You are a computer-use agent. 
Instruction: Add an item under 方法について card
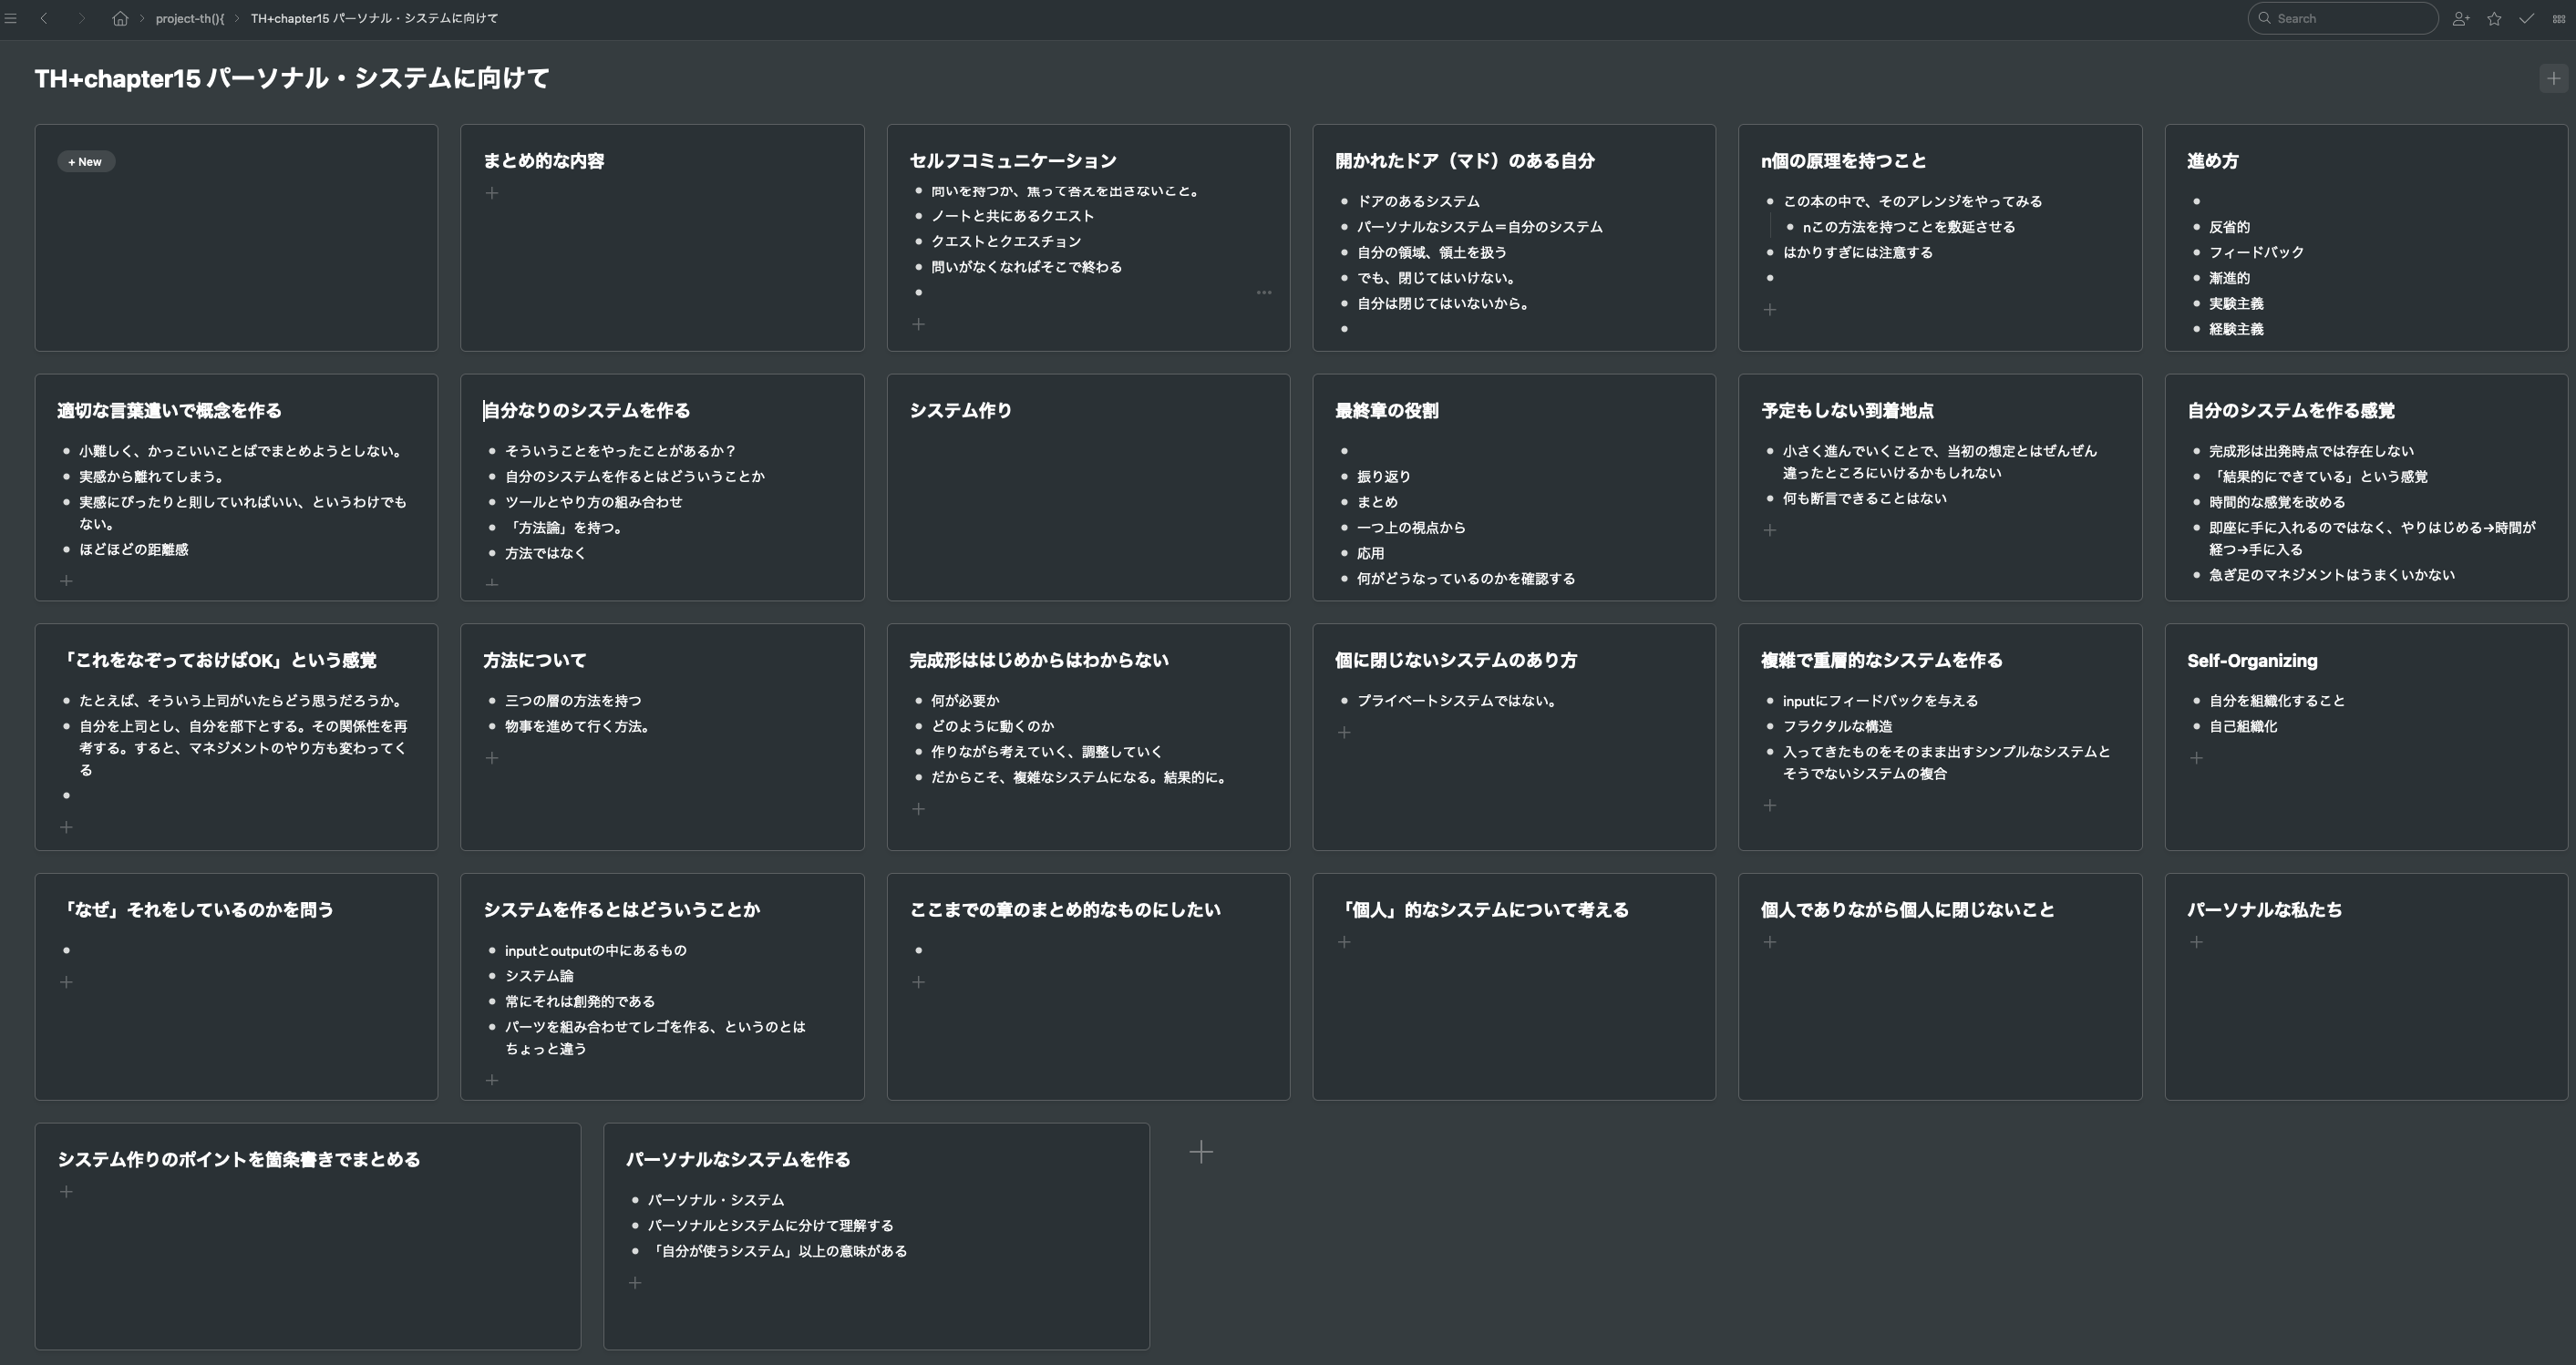(492, 758)
